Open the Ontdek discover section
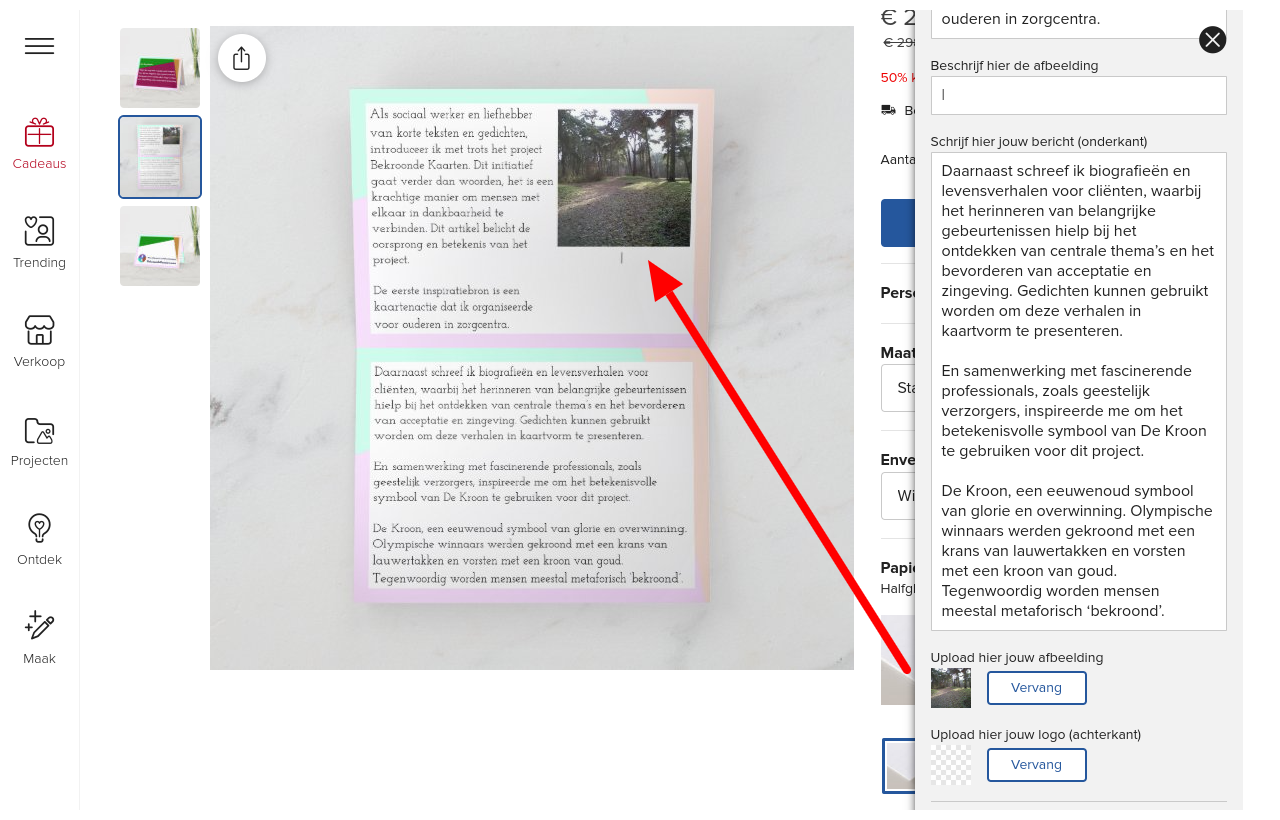The width and height of the screenshot is (1280, 820). [39, 540]
